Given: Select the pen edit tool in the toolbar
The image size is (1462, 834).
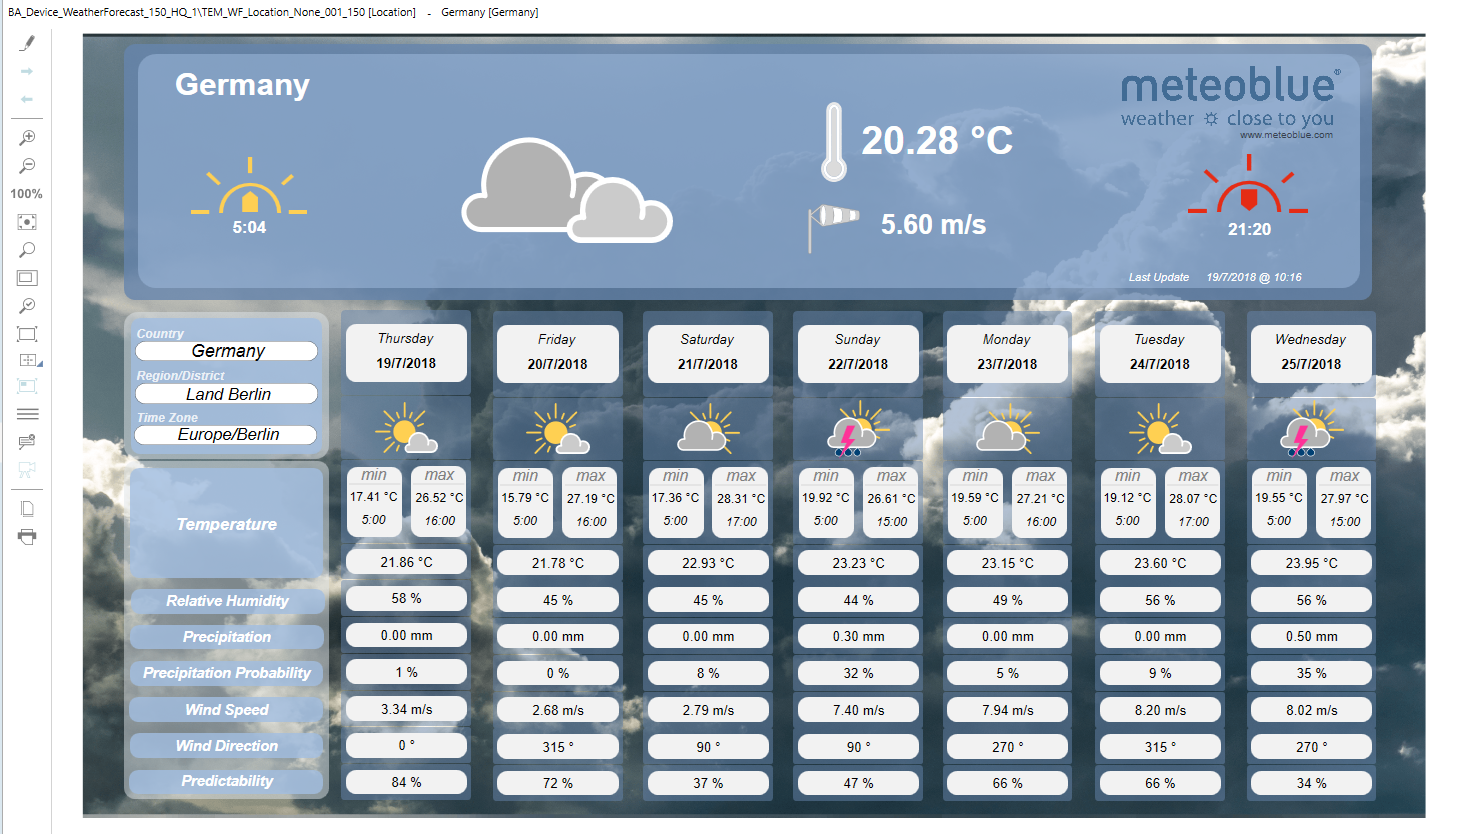Looking at the screenshot, I should 26,42.
